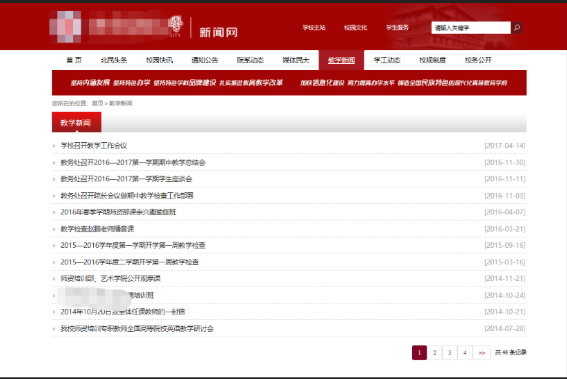This screenshot has height=379, width=567.
Task: Click the search magnifier icon in header
Action: [517, 27]
